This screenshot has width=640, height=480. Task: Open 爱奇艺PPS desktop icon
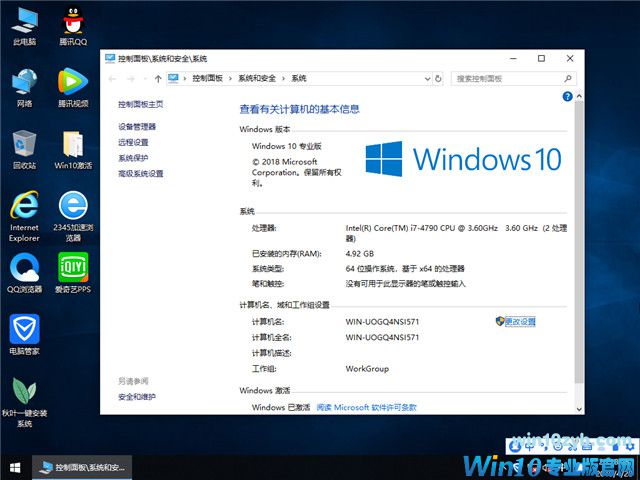tap(73, 273)
